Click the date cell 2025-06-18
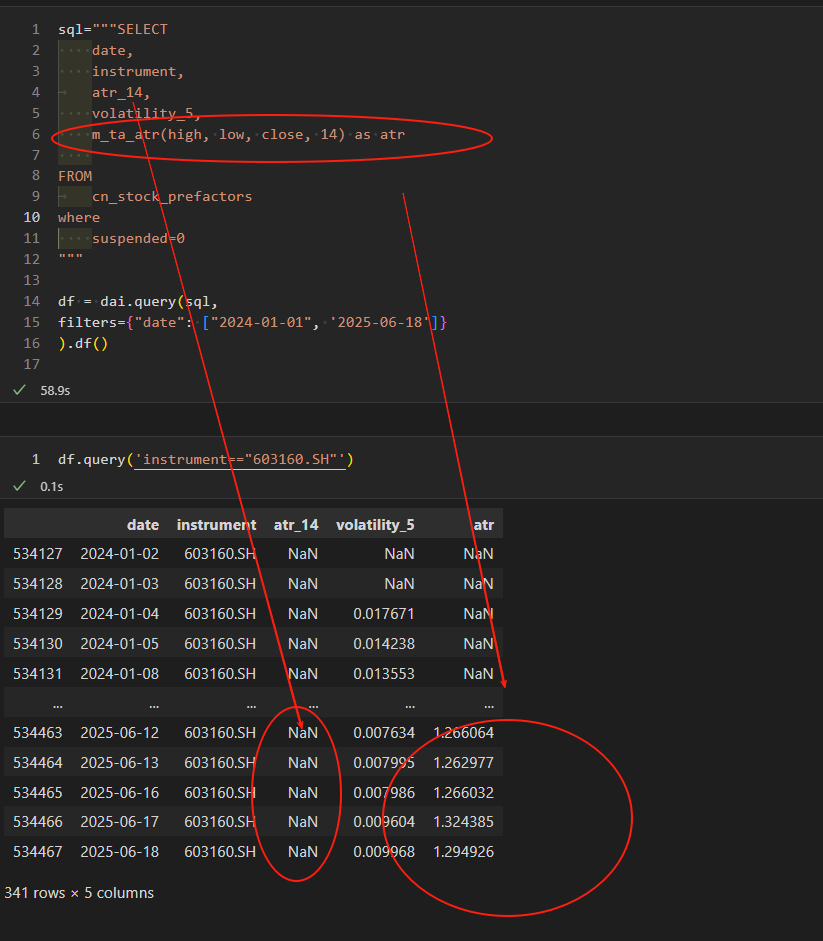 click(x=119, y=852)
